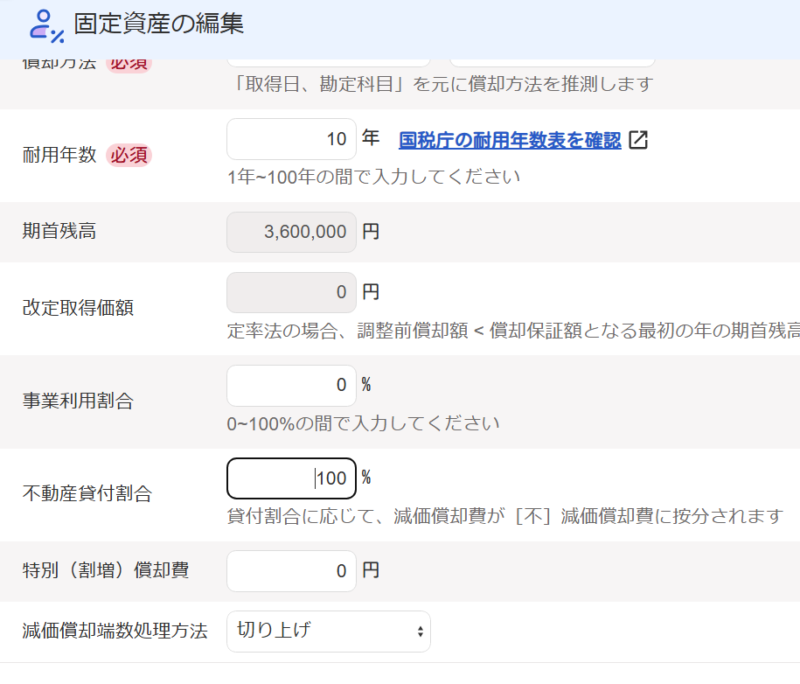This screenshot has height=684, width=800.
Task: Click the 事業利用割合 label text
Action: click(x=77, y=401)
